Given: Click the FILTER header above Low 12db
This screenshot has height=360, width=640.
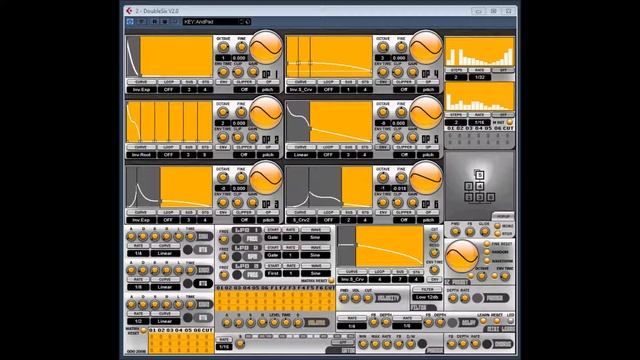Looking at the screenshot, I should (x=427, y=289).
